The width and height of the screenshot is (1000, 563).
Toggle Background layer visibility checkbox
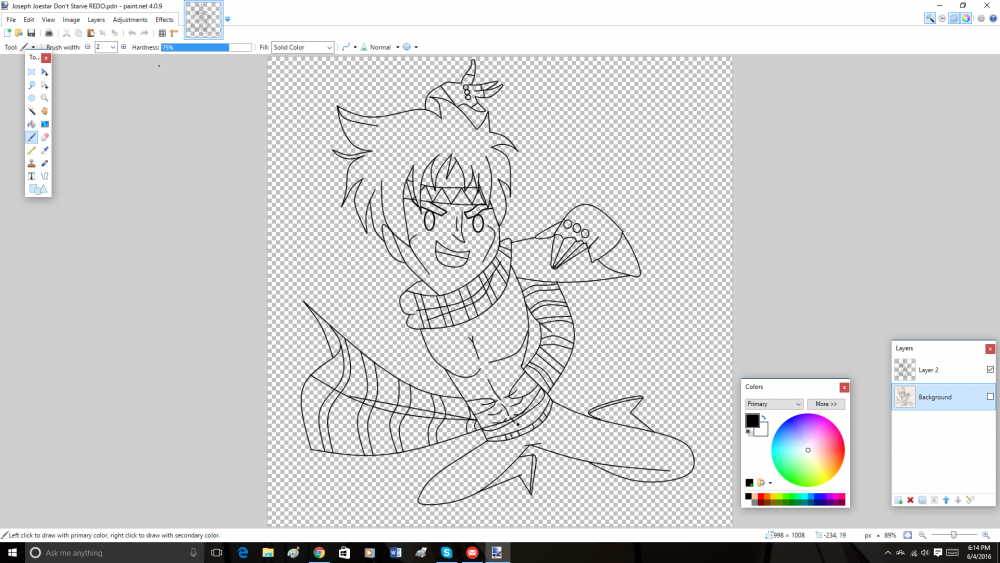[x=990, y=397]
